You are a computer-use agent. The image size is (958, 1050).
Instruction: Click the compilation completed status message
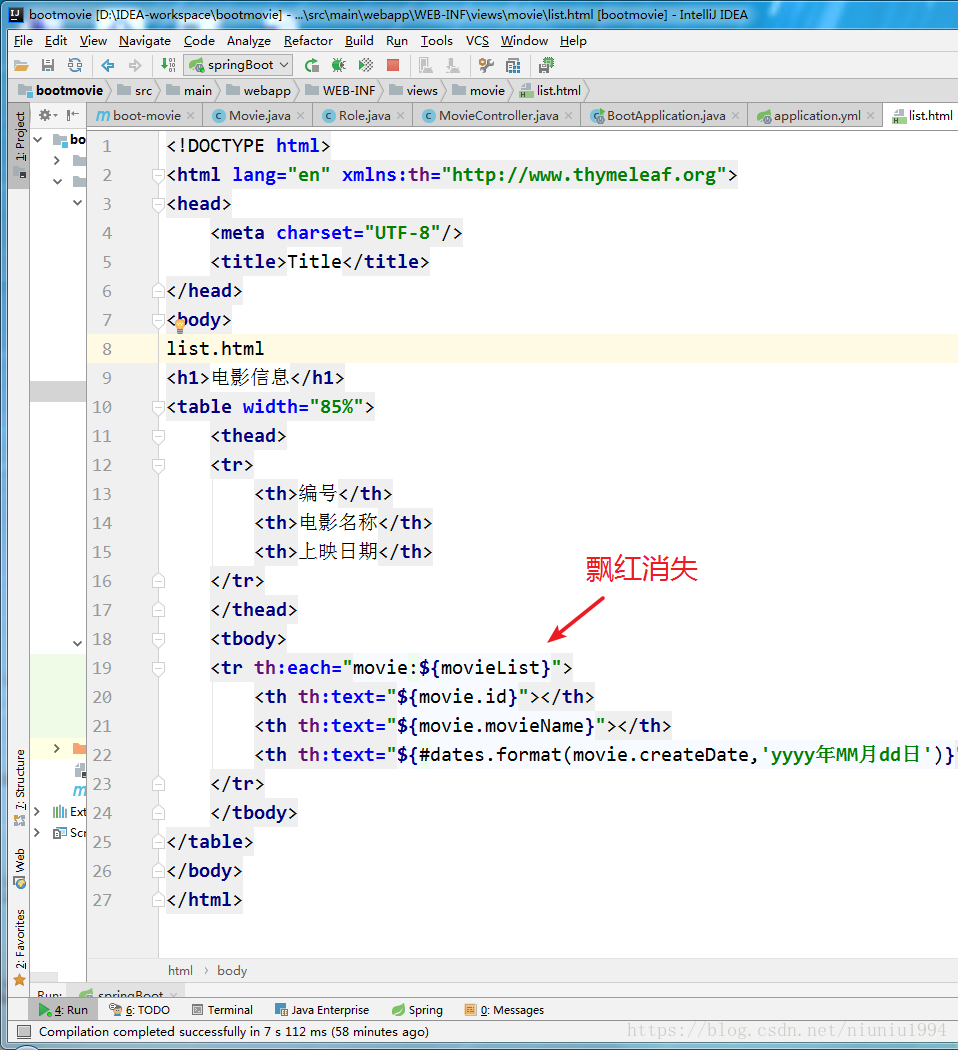coord(234,1031)
